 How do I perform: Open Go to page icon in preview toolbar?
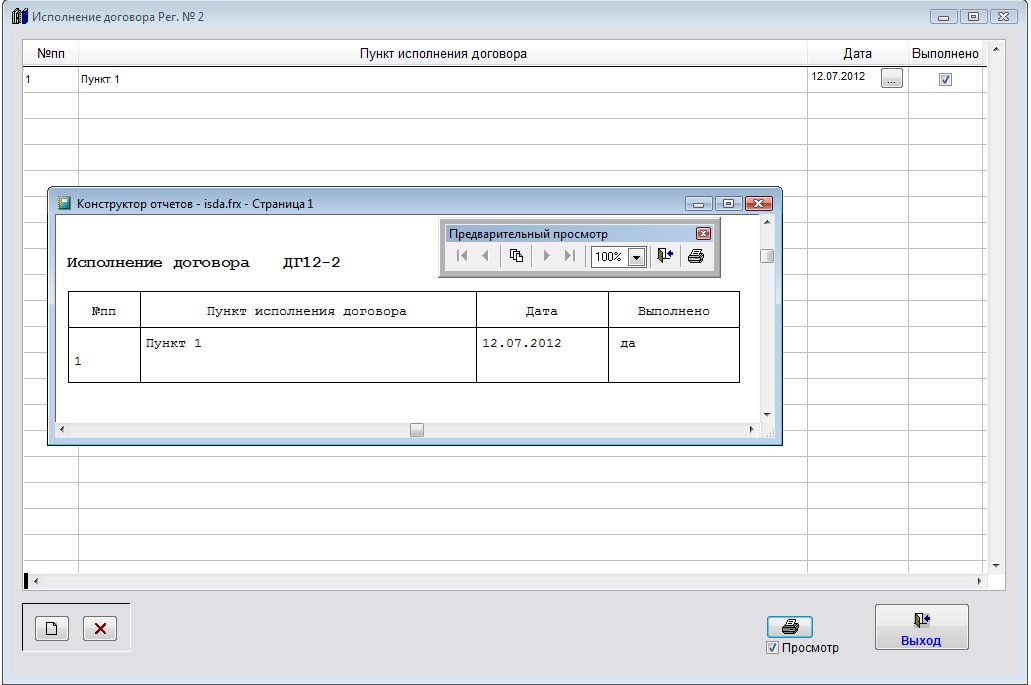tap(516, 256)
